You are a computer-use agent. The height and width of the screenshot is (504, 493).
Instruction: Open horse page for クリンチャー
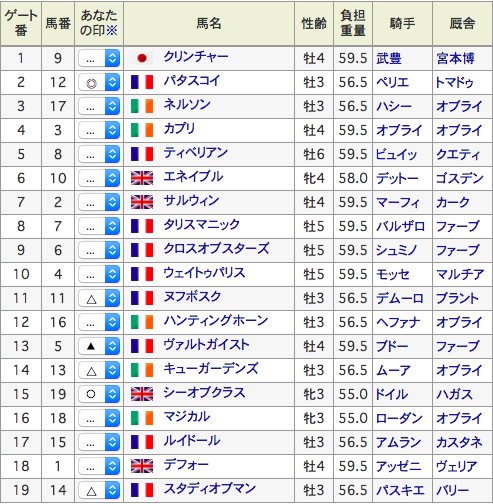196,57
